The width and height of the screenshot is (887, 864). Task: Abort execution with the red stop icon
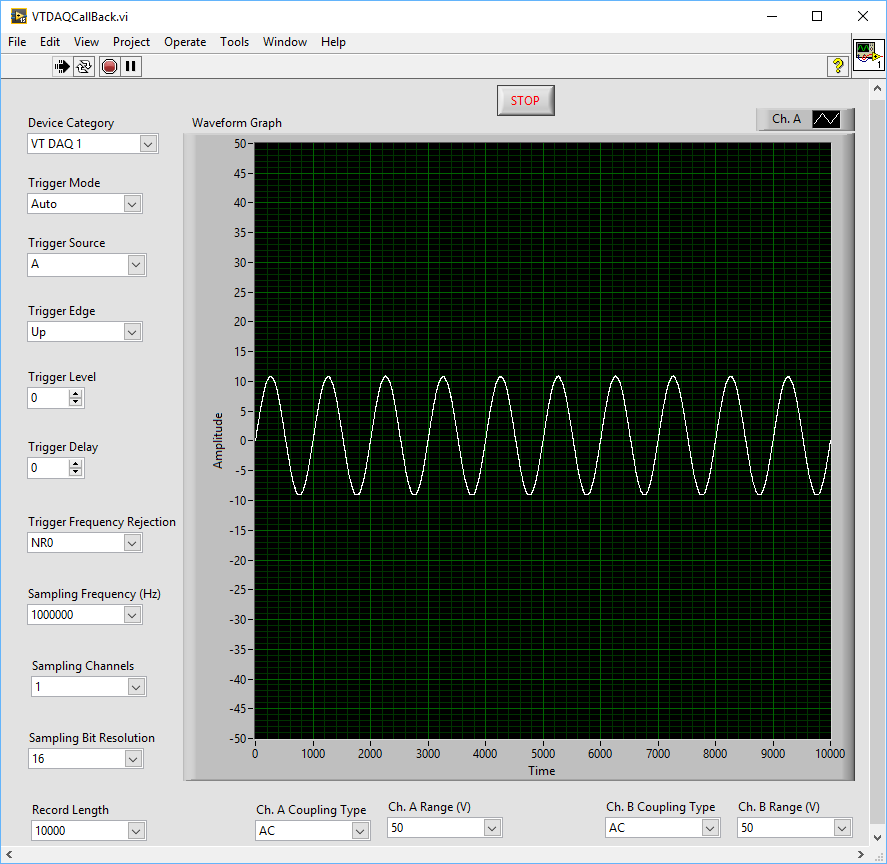tap(109, 67)
